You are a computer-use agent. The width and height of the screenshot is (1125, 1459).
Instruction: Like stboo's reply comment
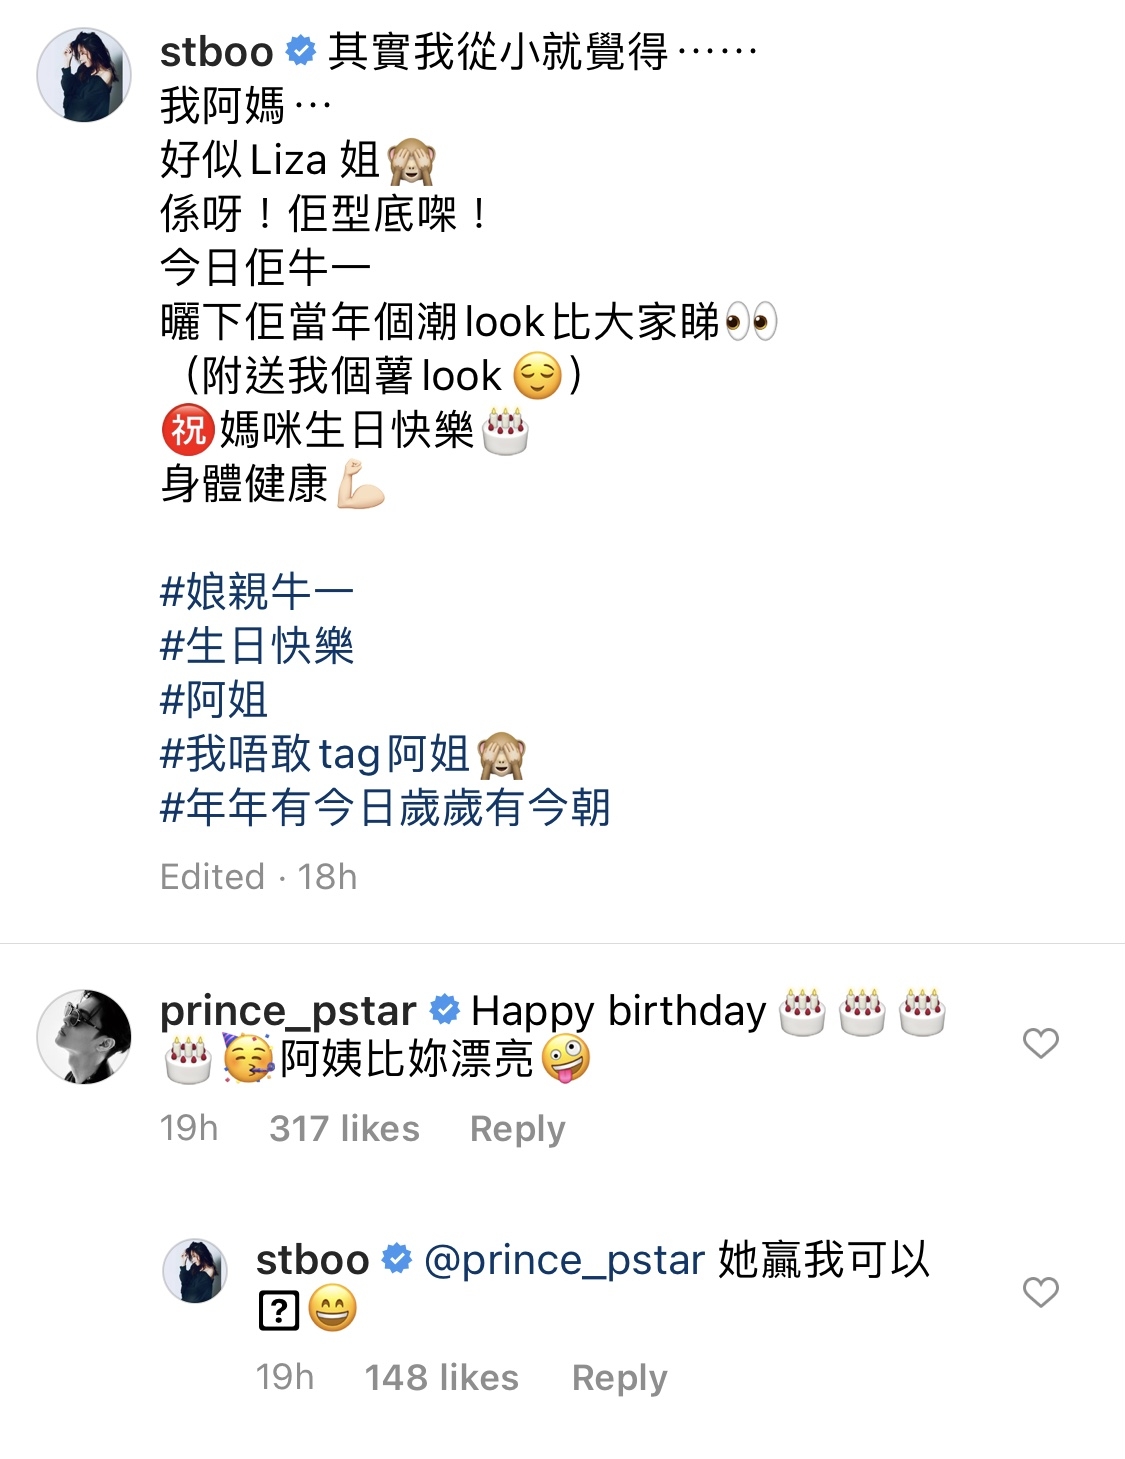(x=1040, y=1292)
